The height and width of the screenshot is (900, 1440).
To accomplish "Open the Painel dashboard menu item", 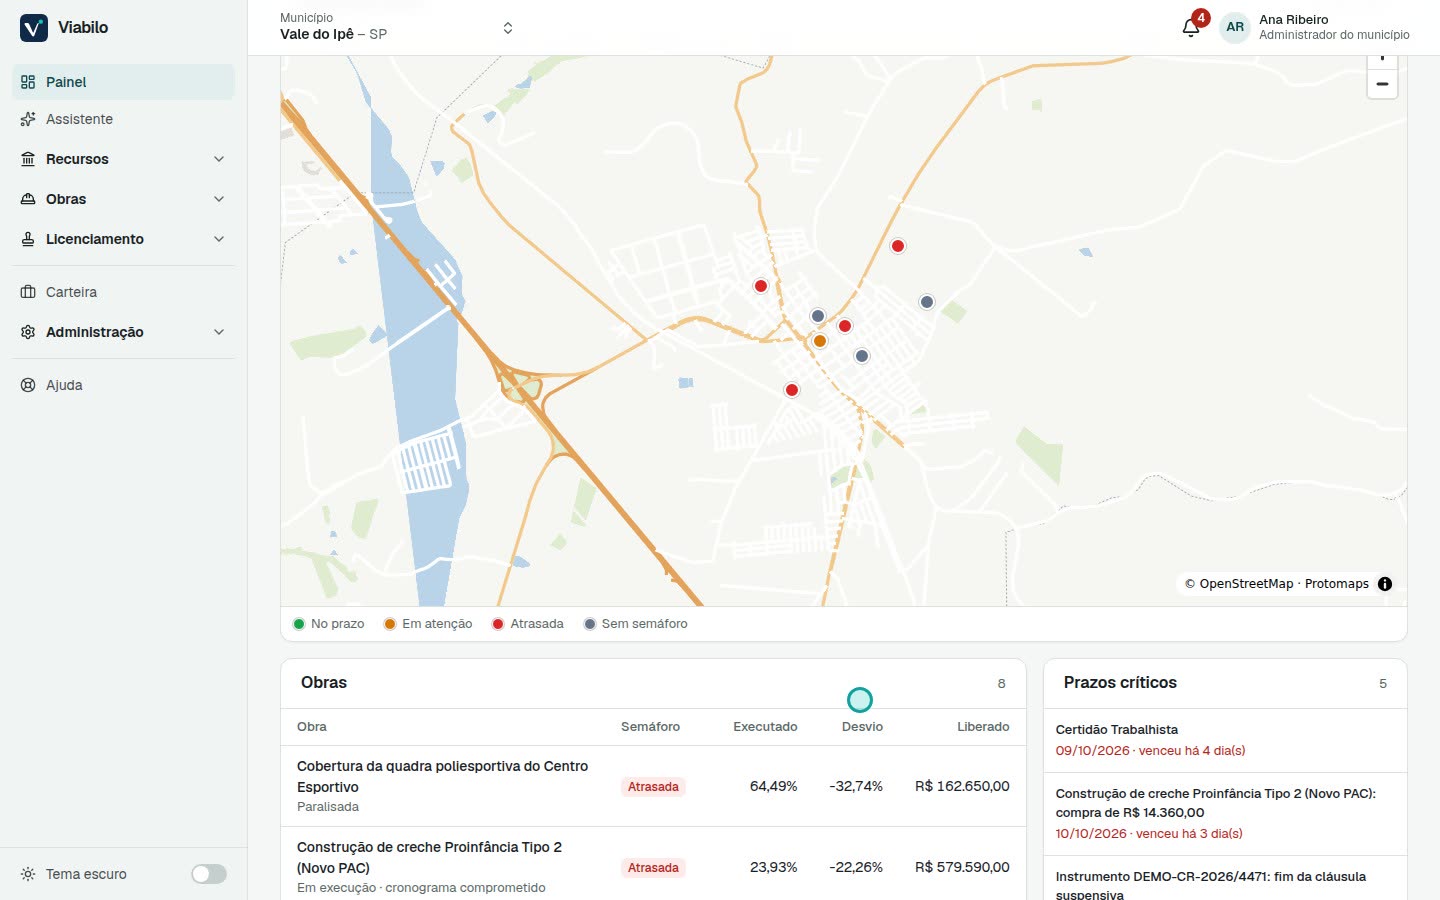I will 123,82.
